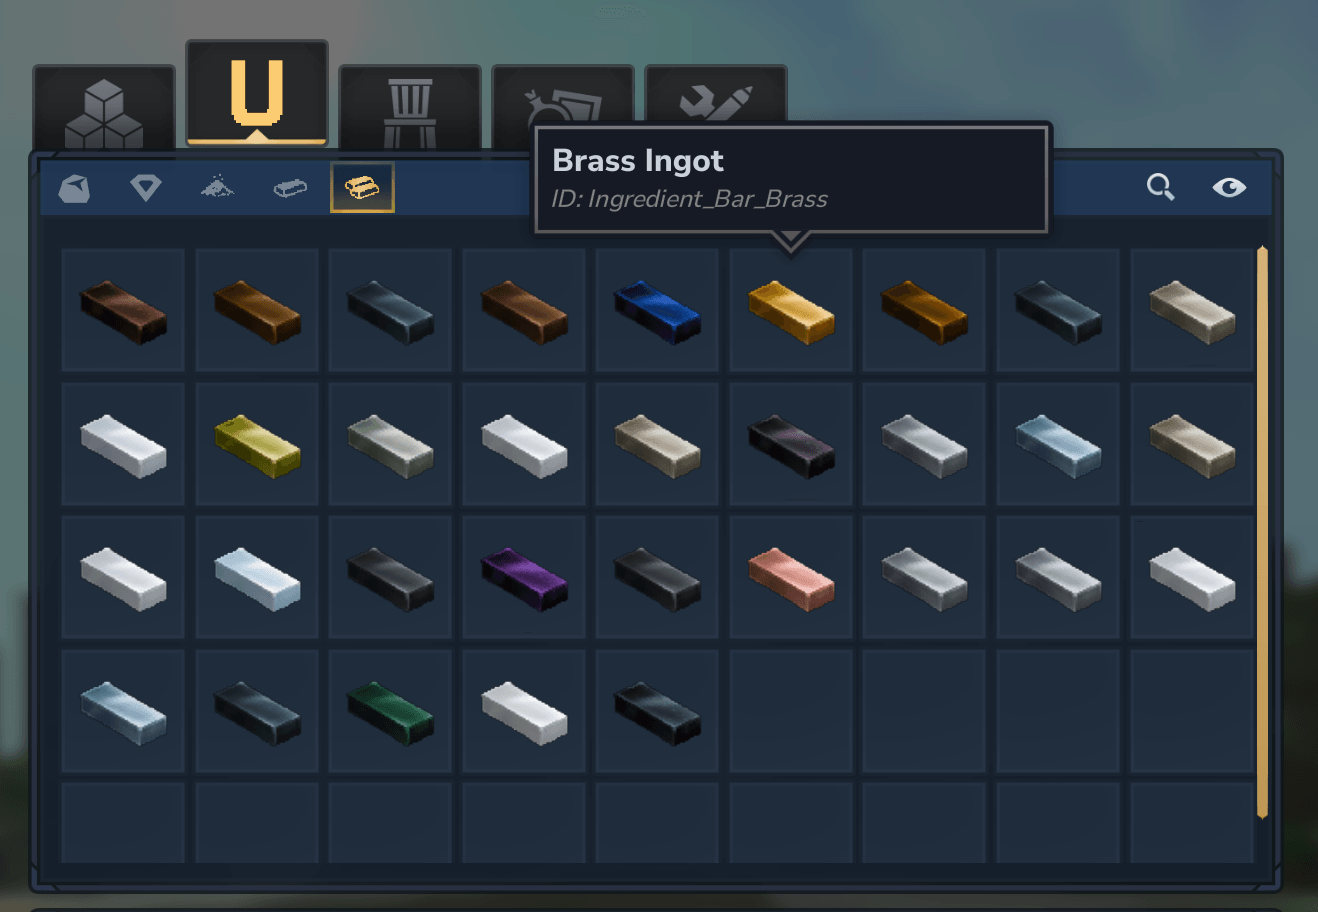Pick the highlighted Brass Ingot item
Viewport: 1318px width, 912px height.
pyautogui.click(x=791, y=311)
